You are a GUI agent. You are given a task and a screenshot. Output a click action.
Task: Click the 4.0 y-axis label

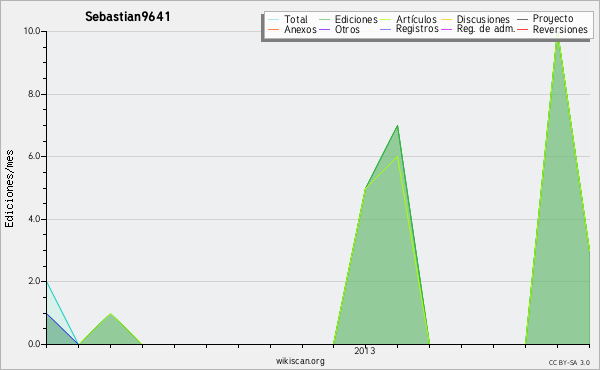pyautogui.click(x=34, y=219)
